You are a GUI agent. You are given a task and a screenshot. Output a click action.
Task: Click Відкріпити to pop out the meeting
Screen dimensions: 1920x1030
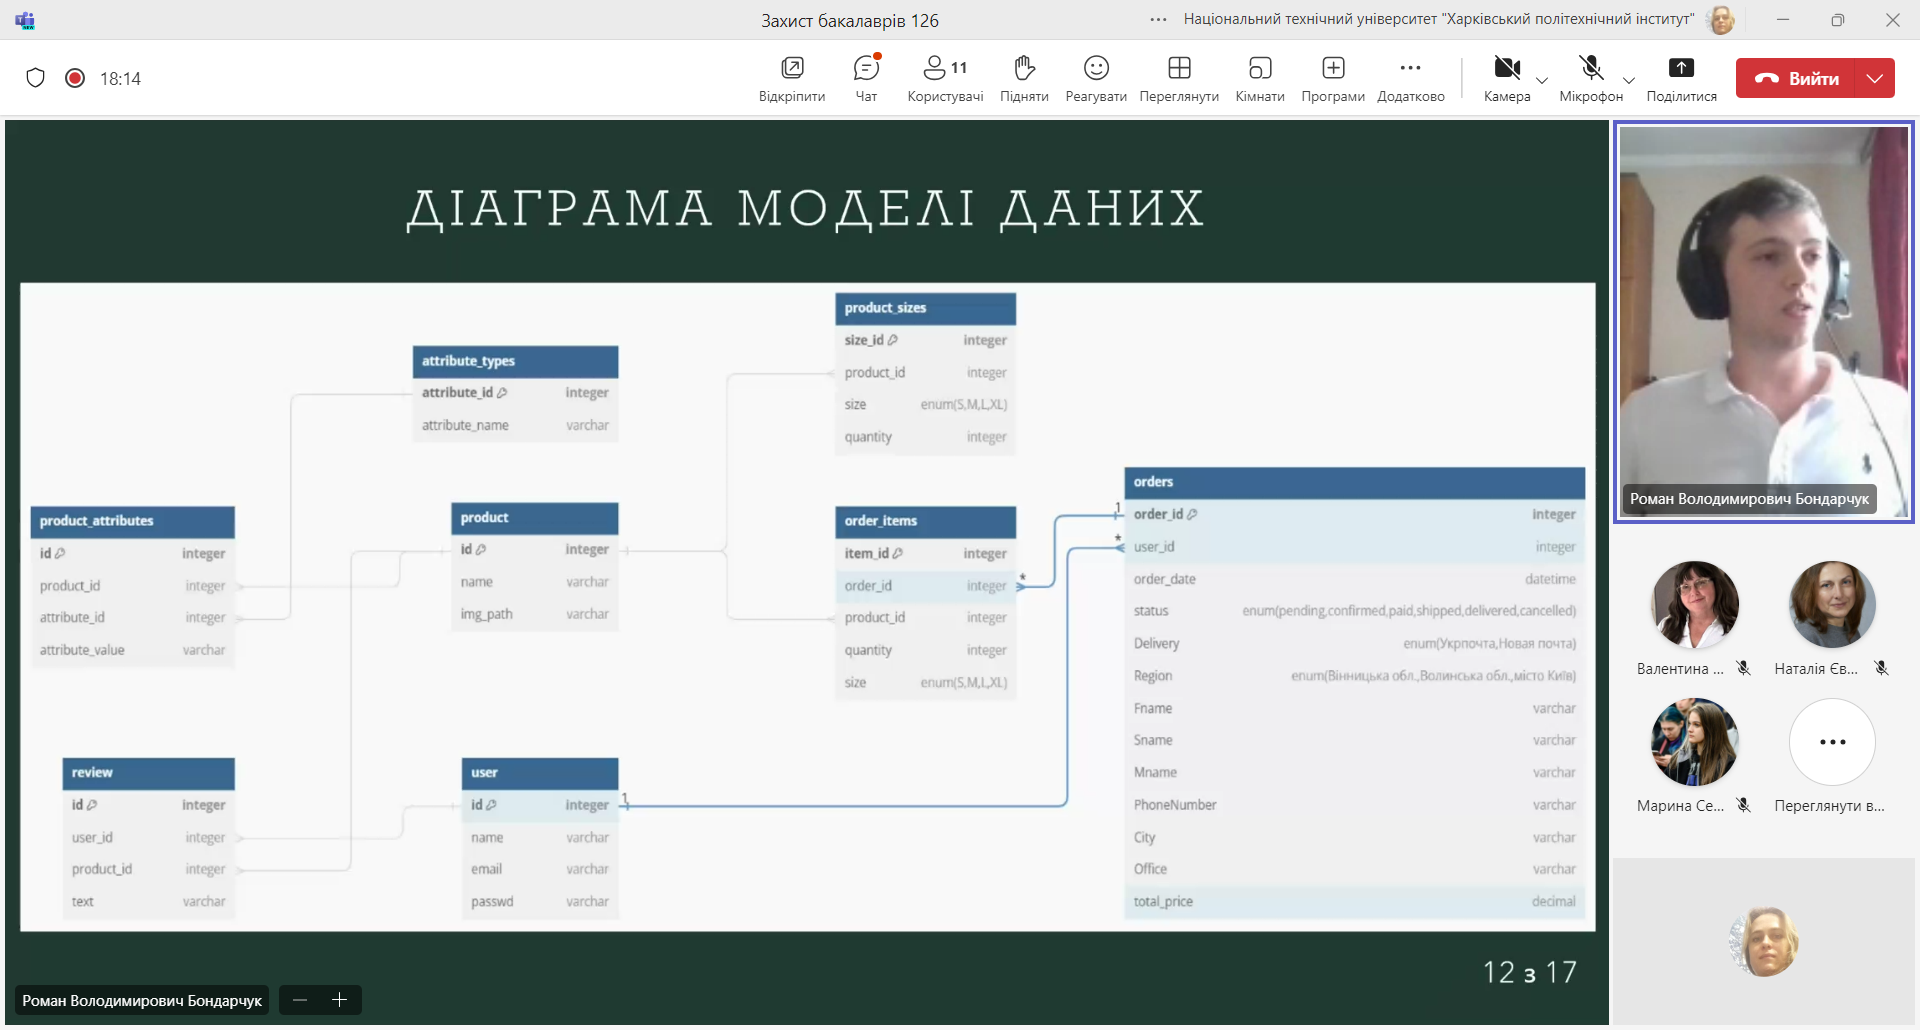792,78
